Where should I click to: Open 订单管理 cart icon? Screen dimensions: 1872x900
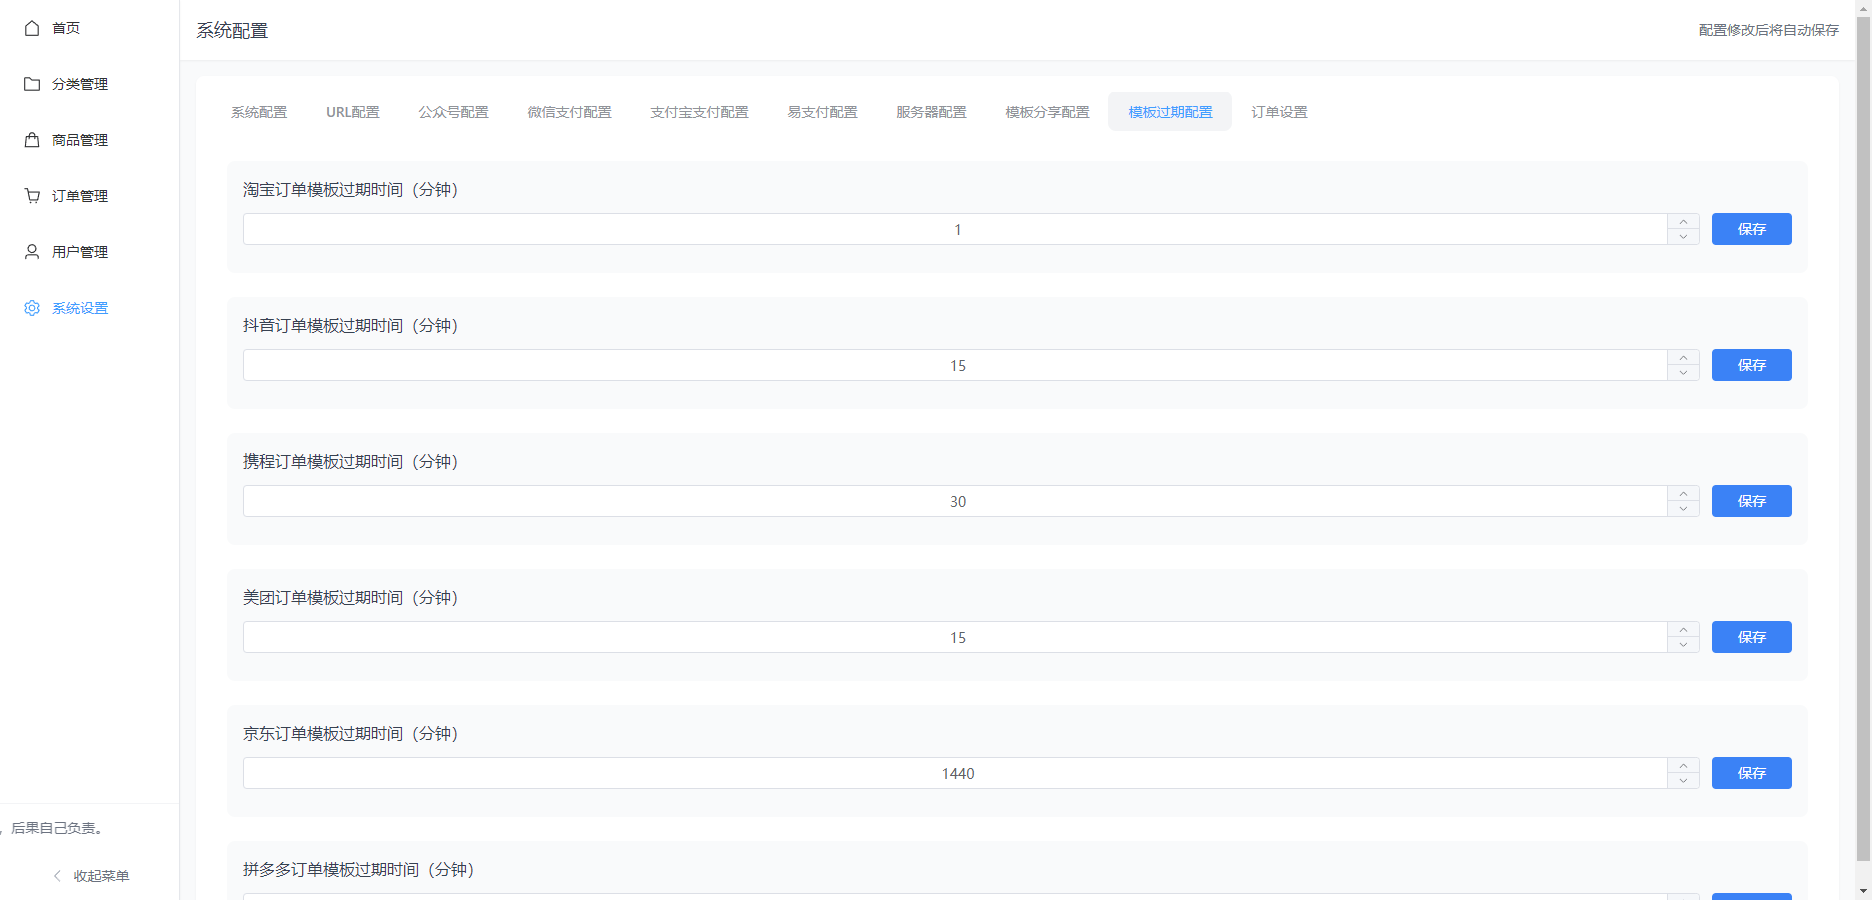point(31,195)
